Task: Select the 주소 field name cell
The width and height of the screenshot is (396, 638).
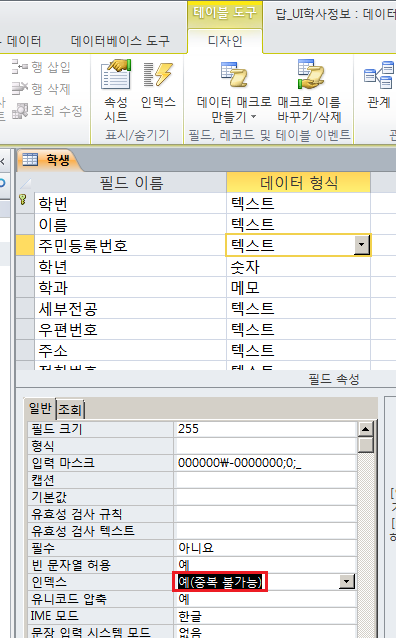Action: 130,350
